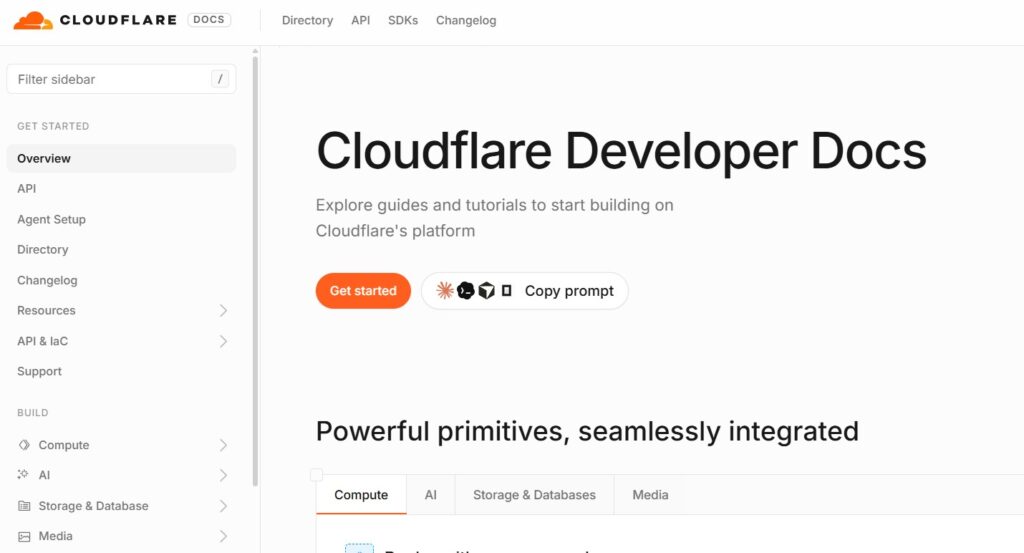Open SDKs in the top navigation

point(403,20)
